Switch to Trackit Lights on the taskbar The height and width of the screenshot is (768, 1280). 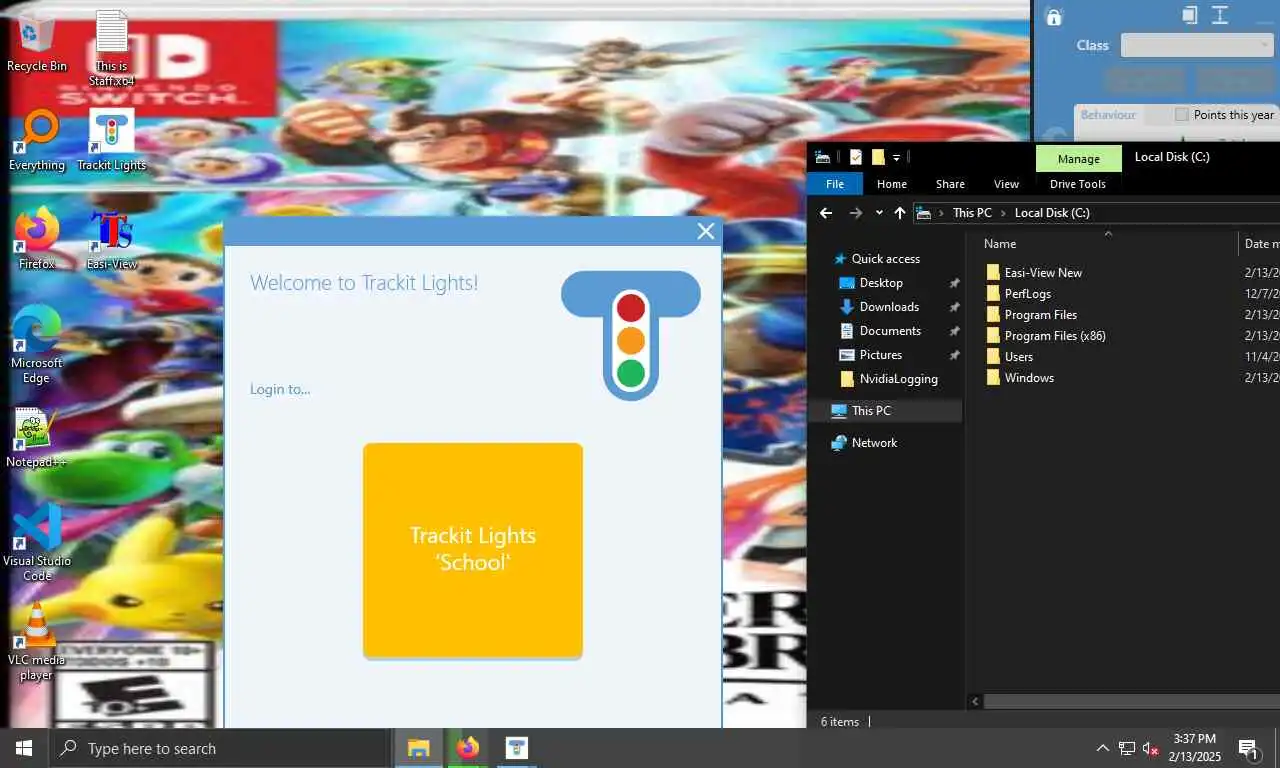click(516, 748)
